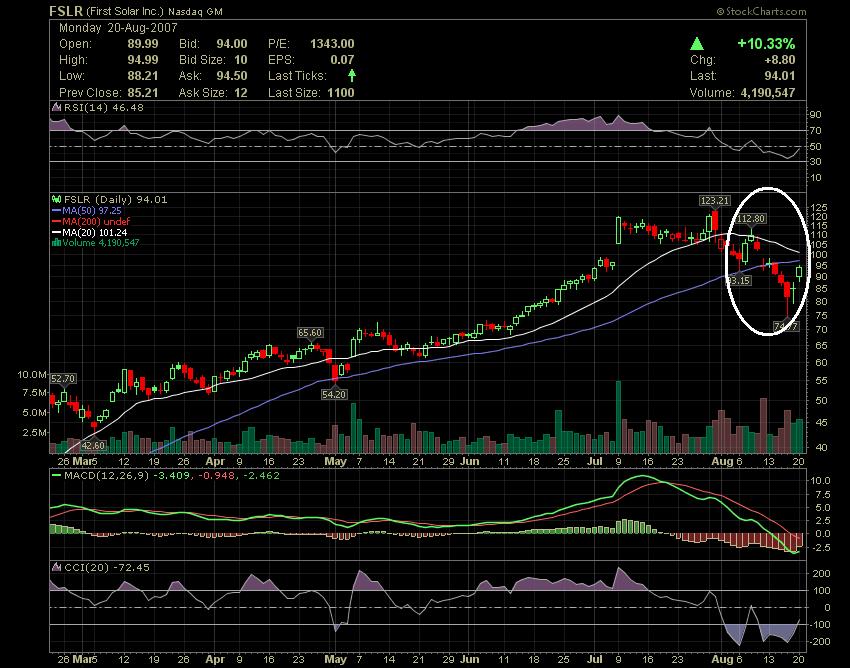850x668 pixels.
Task: Click the Ask value 94.50
Action: tap(232, 76)
